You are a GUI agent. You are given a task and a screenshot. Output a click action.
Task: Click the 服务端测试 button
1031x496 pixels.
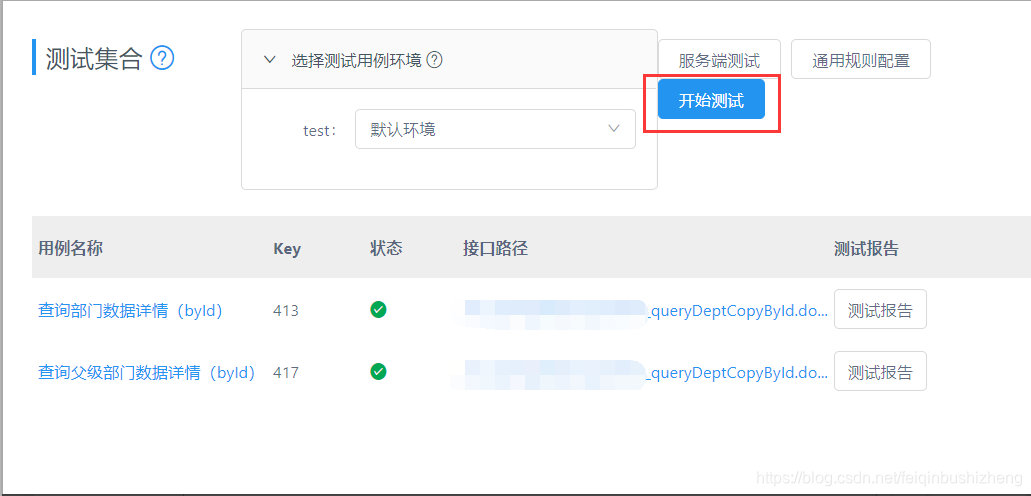[719, 59]
